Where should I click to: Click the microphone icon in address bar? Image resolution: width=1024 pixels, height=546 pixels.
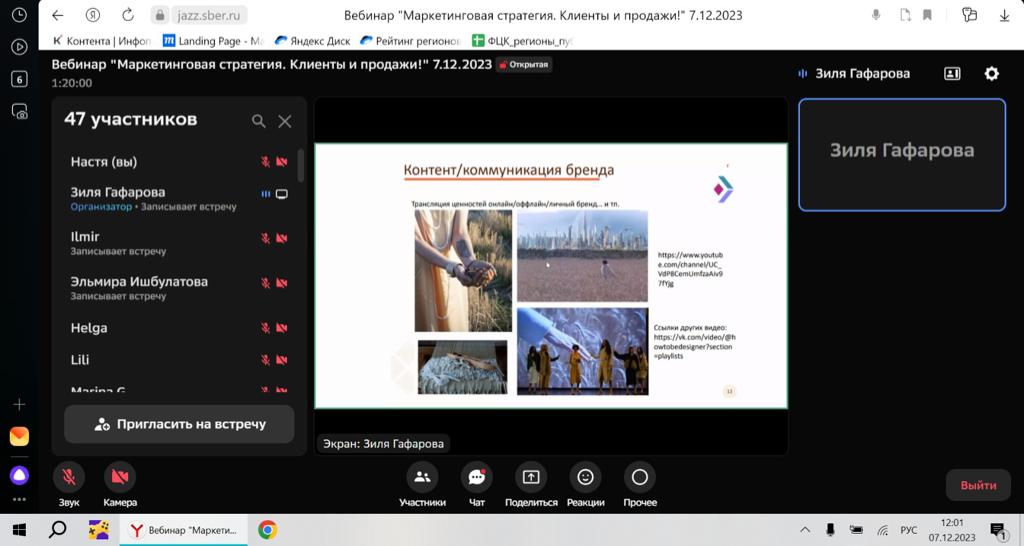876,15
